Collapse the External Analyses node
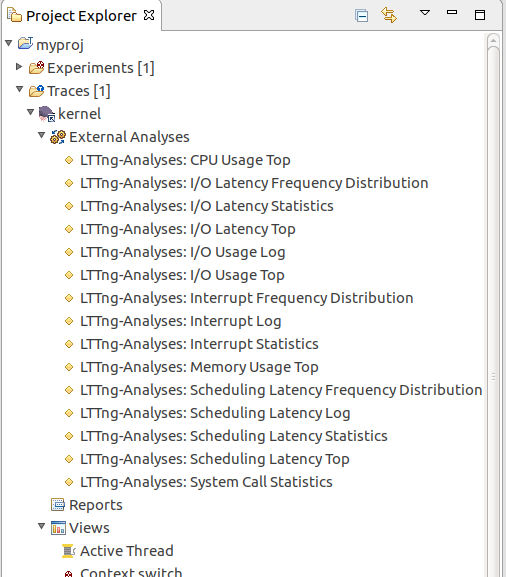The width and height of the screenshot is (506, 577). coord(42,135)
